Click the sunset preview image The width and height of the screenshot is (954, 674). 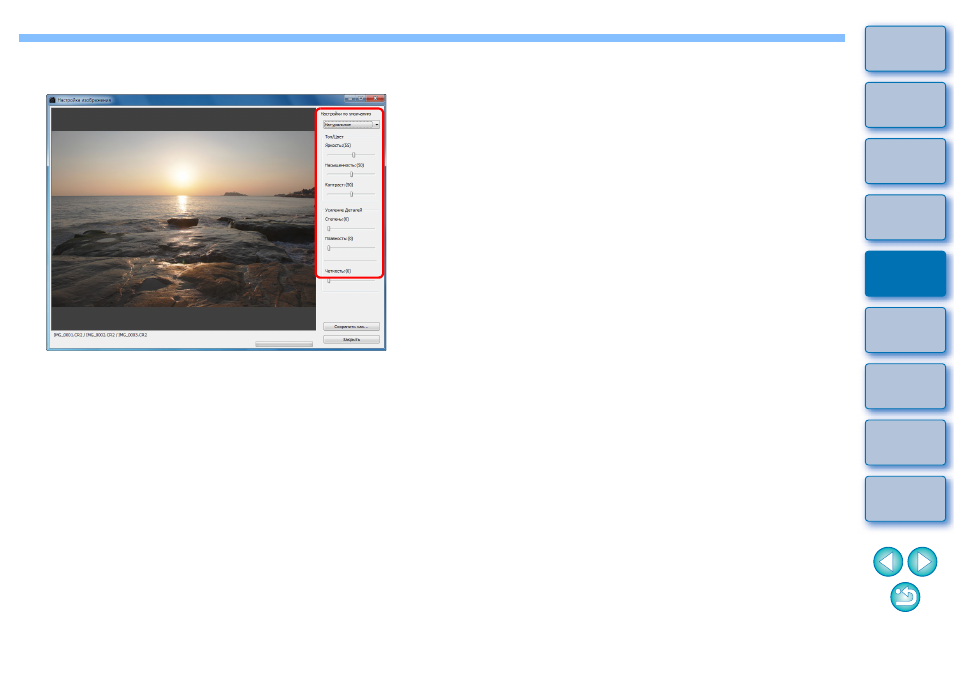click(183, 219)
